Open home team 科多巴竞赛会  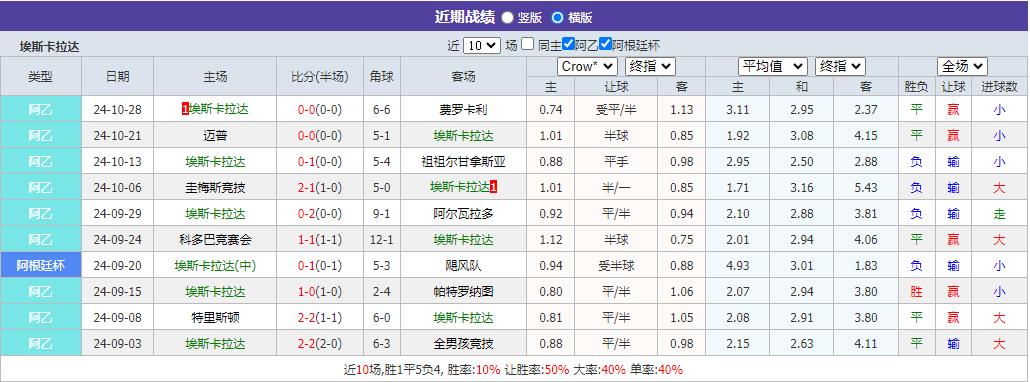pos(215,240)
